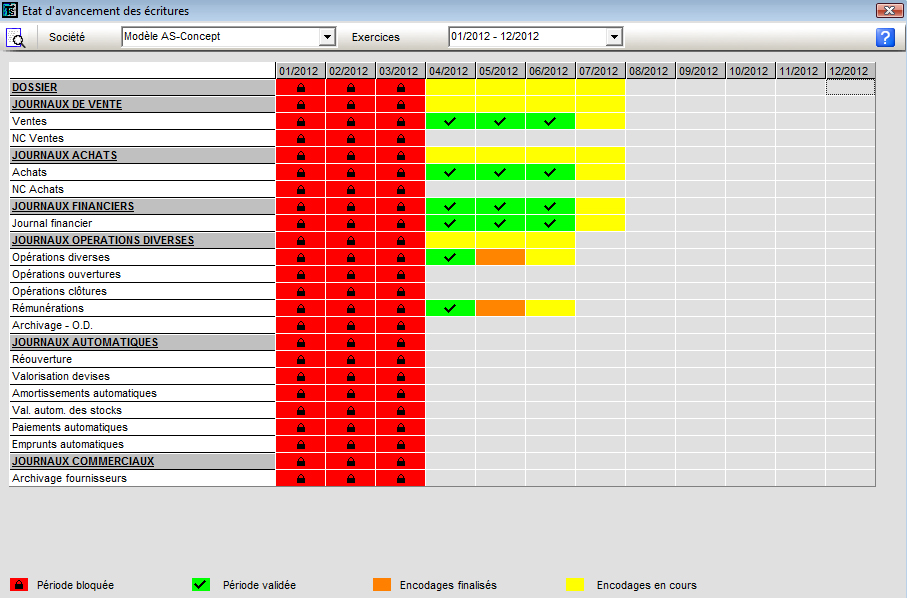This screenshot has height=598, width=907.
Task: Select the 07/2012 column header
Action: click(x=600, y=71)
